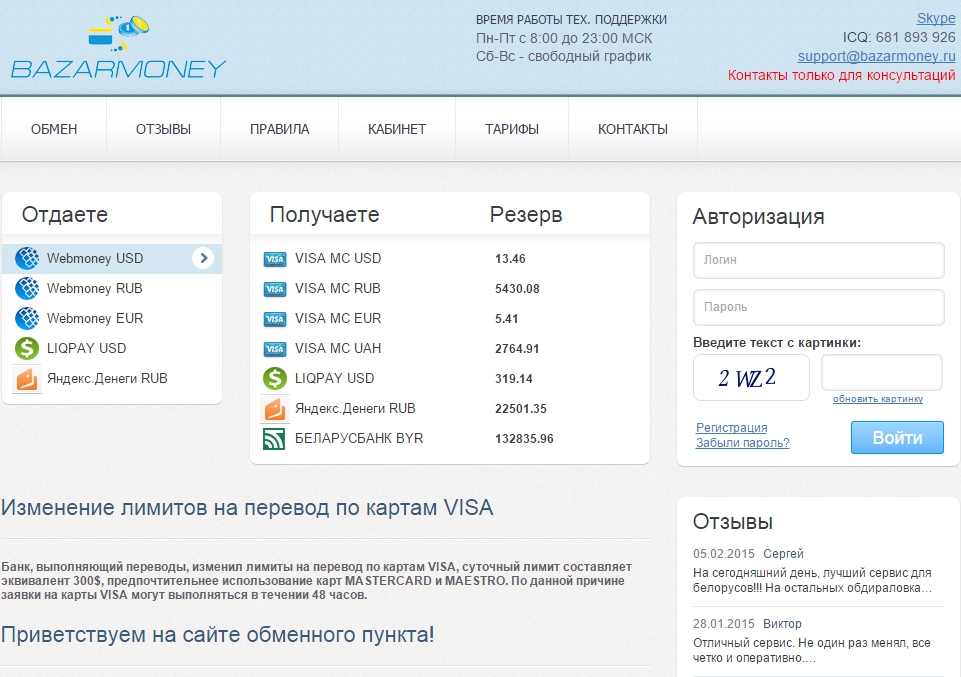
Task: Choose VISA MC UAH in the Получаете list
Action: coord(450,349)
